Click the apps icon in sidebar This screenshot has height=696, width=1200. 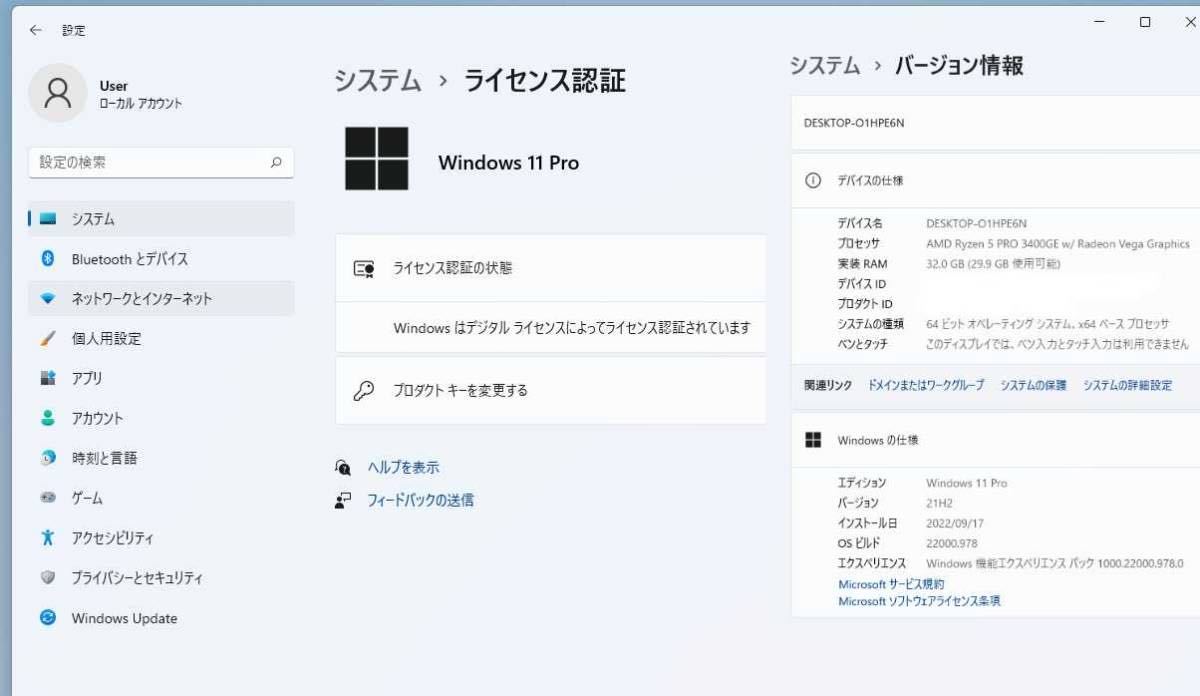(47, 378)
